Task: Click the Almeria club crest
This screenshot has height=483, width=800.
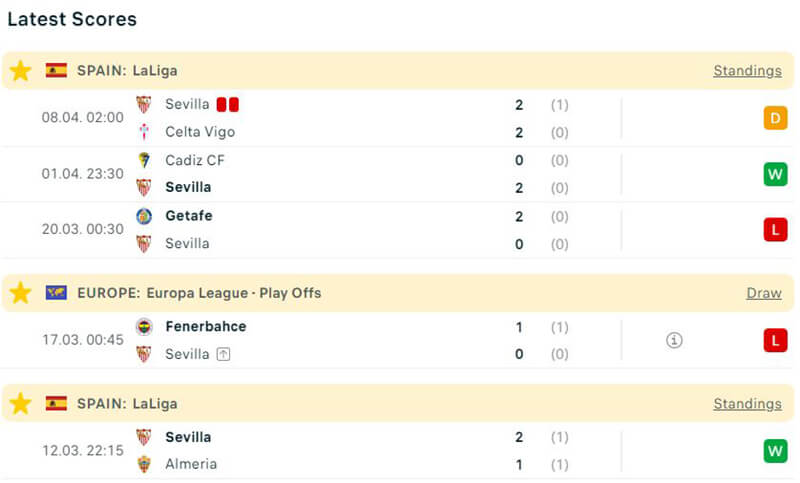Action: tap(144, 464)
